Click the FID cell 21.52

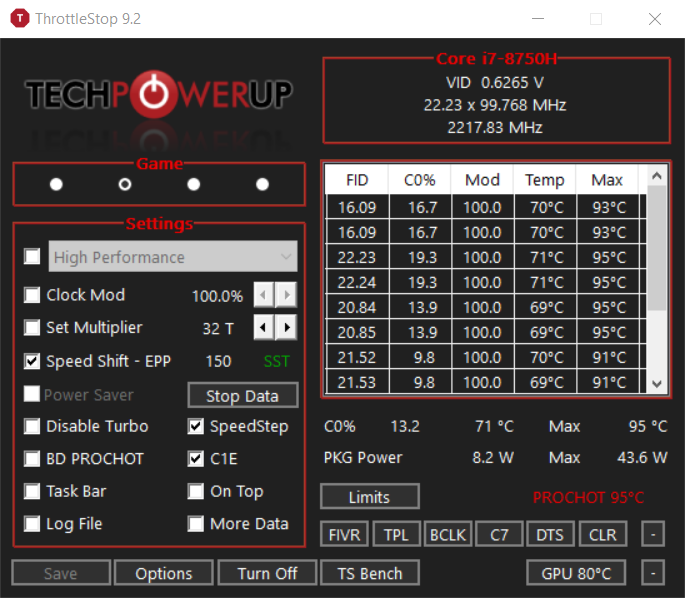point(357,358)
